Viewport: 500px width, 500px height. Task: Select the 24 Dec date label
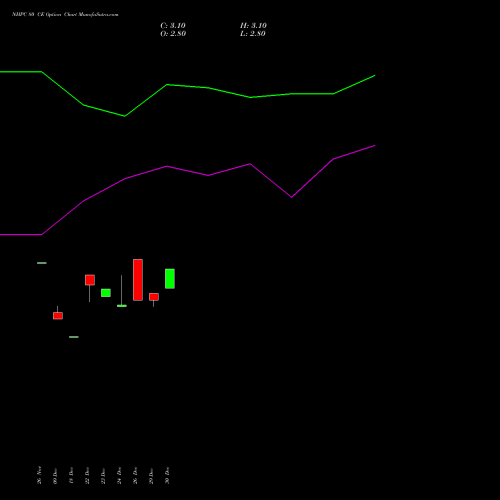119,476
